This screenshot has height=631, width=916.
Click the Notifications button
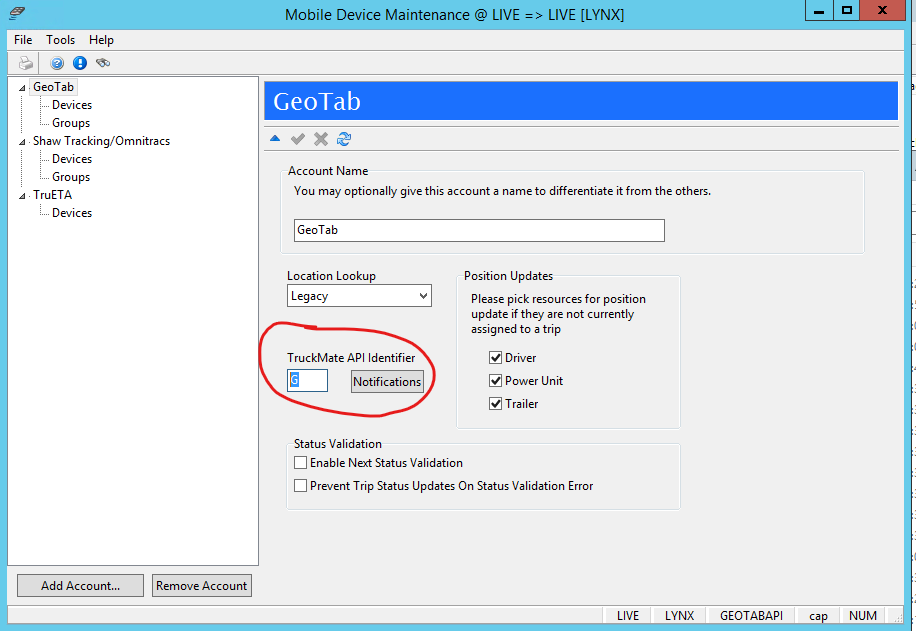[x=387, y=382]
